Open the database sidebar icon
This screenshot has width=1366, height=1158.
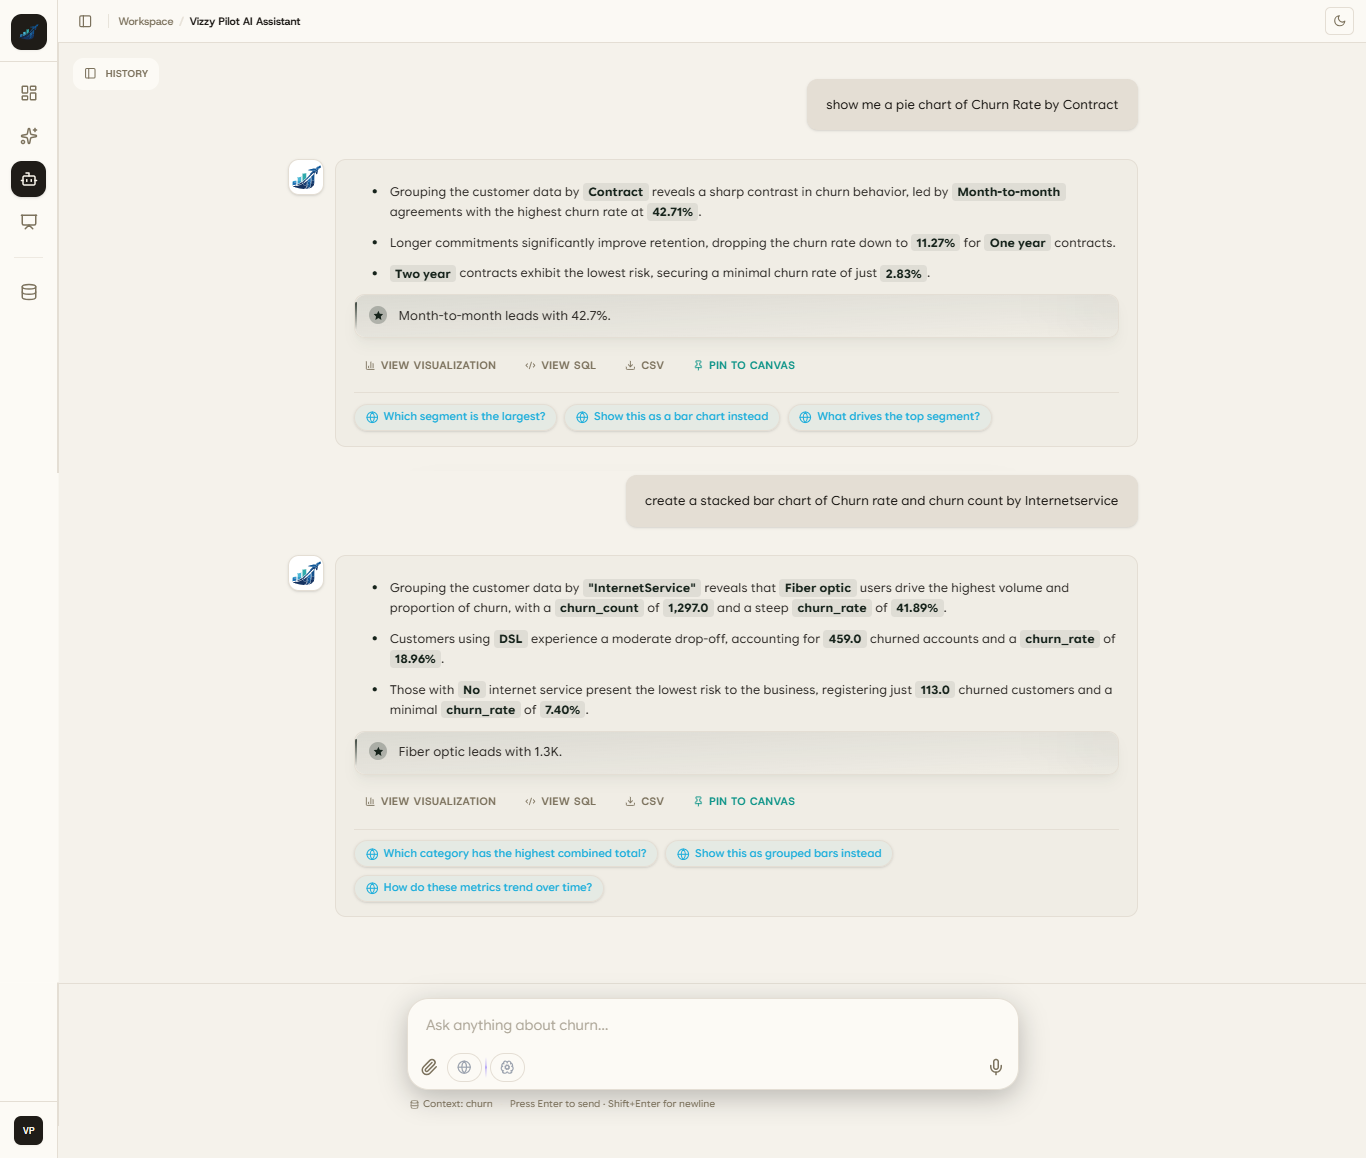click(x=29, y=292)
